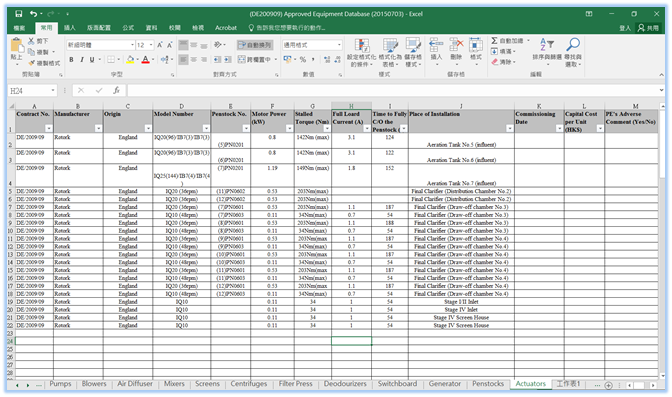Paste clipboard contents with Paste icon

coord(17,46)
